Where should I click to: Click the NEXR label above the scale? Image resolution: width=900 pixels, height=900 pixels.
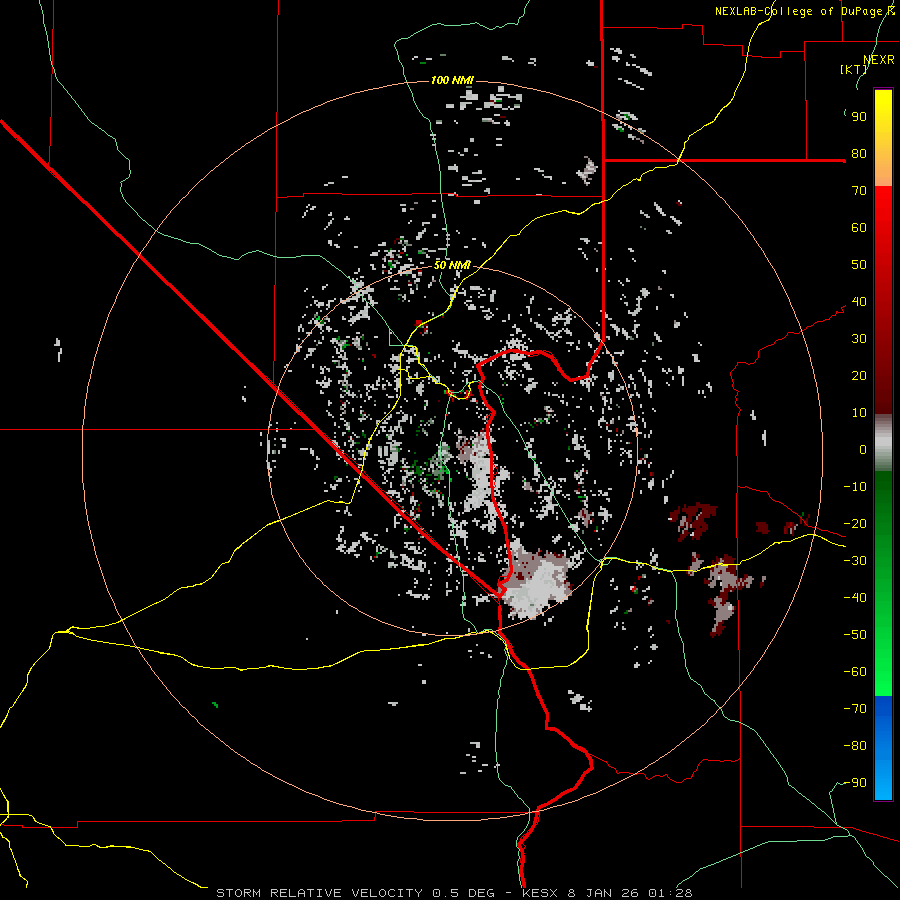tap(879, 60)
